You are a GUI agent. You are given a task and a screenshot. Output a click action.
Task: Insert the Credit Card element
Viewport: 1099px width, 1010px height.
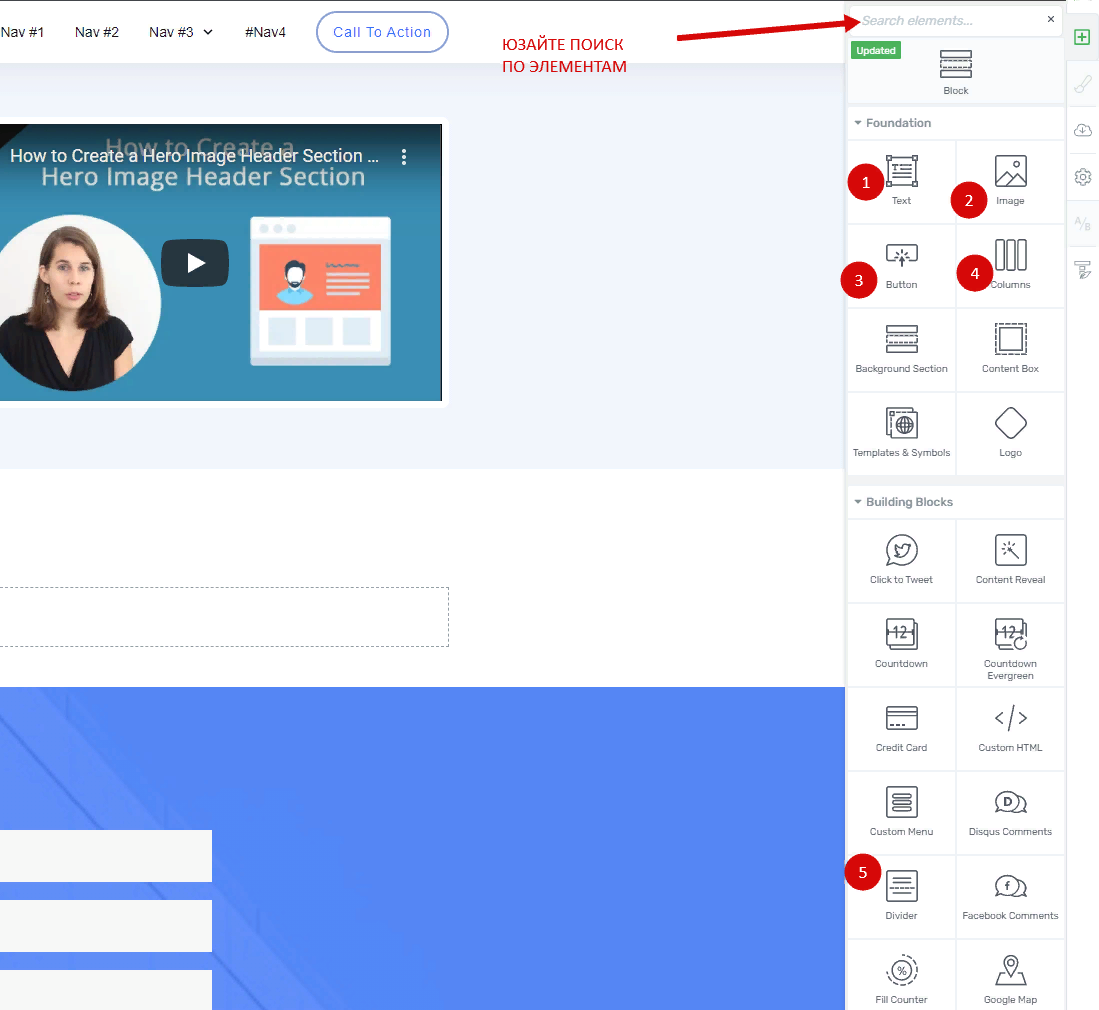tap(901, 729)
